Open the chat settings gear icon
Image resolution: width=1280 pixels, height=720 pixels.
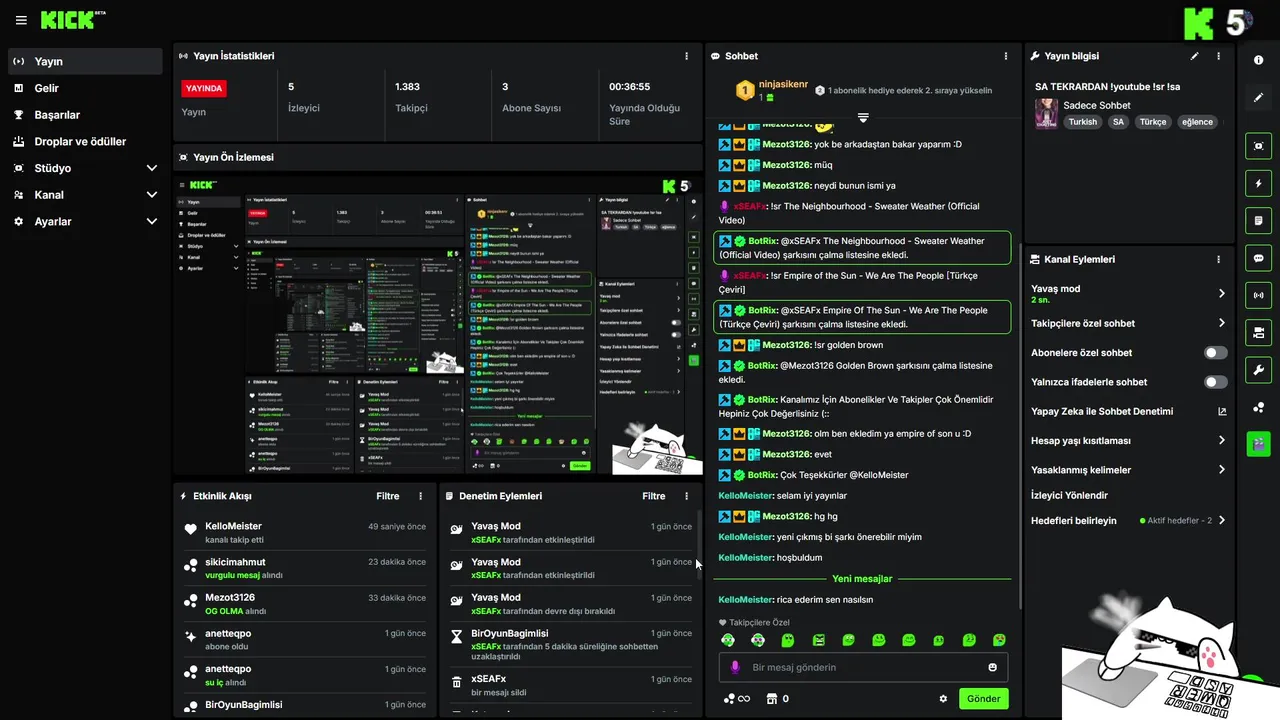point(943,699)
